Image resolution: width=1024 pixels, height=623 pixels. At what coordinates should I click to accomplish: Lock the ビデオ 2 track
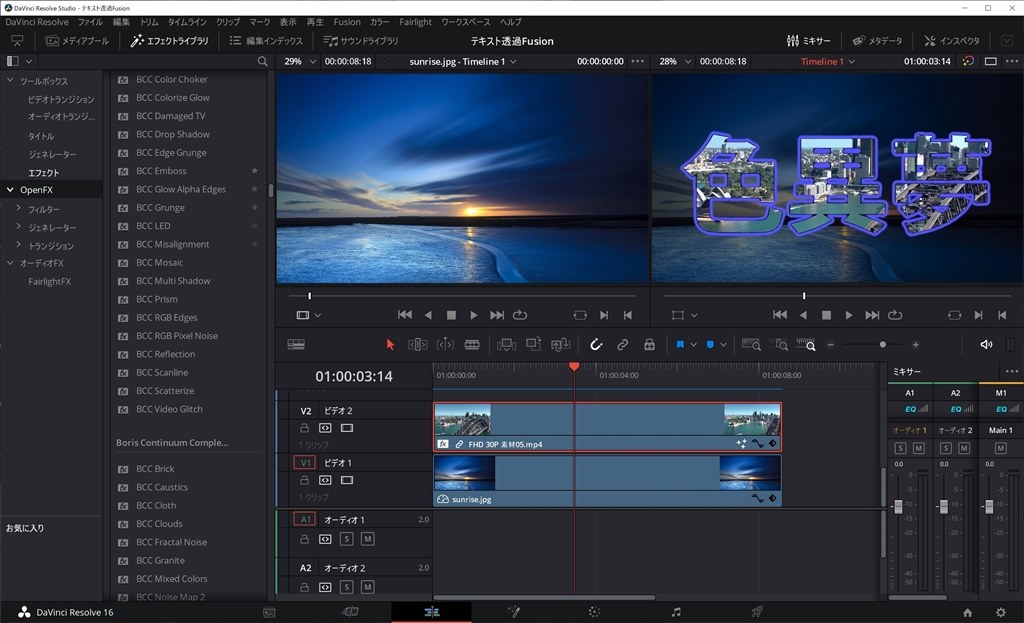(304, 428)
